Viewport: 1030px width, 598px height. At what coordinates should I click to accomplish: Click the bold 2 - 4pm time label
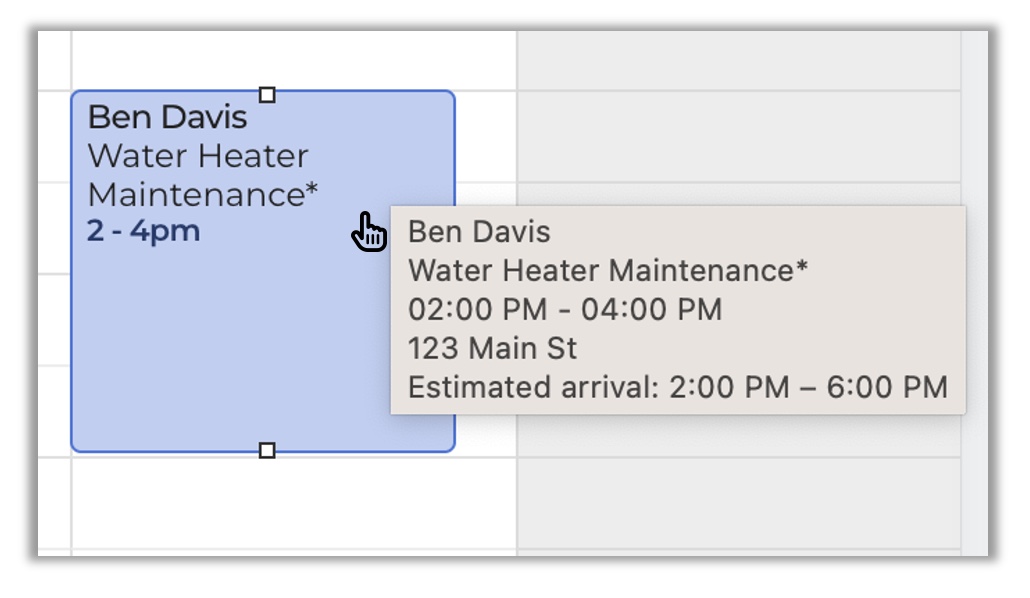tap(144, 232)
